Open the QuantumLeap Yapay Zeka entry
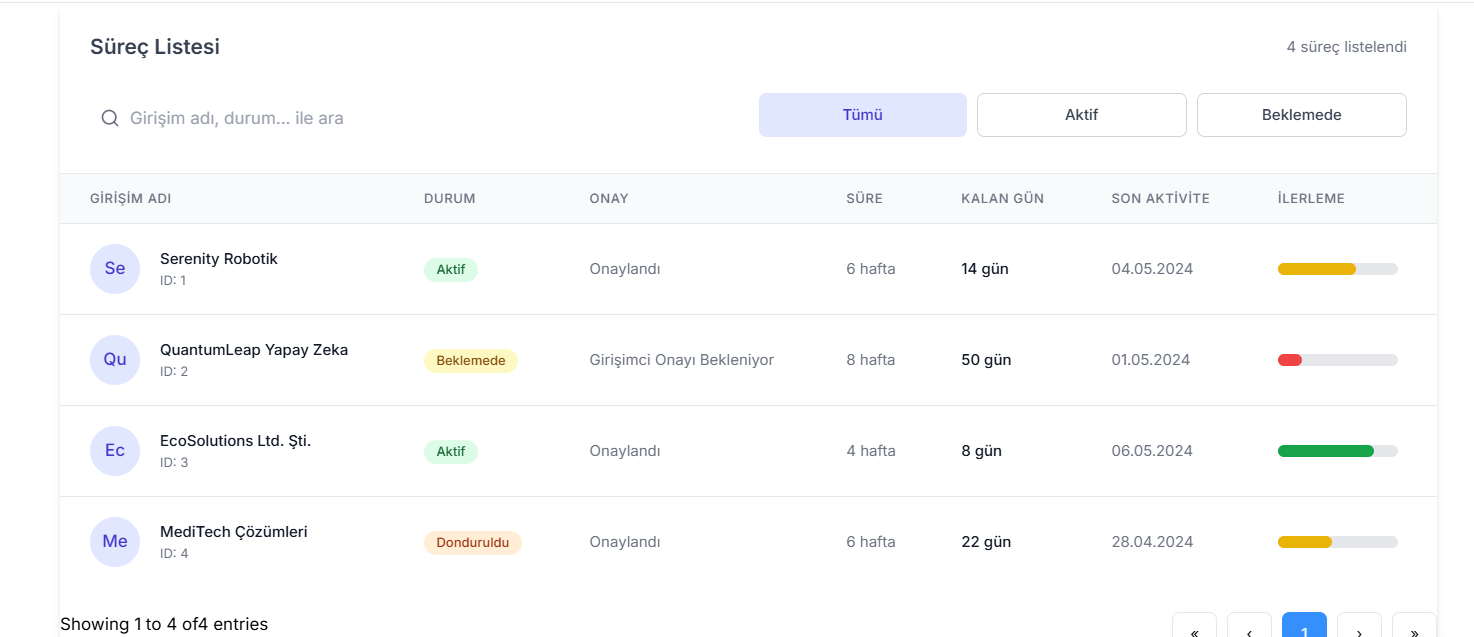Viewport: 1474px width, 637px height. point(254,350)
